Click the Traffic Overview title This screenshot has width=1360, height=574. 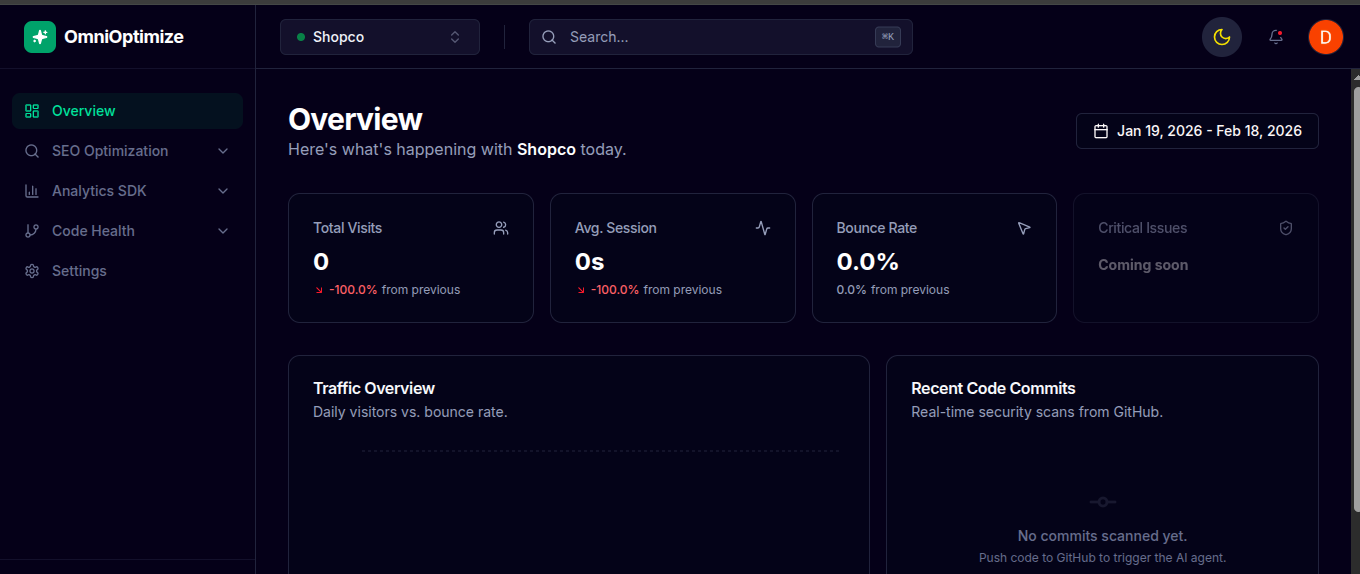click(374, 388)
